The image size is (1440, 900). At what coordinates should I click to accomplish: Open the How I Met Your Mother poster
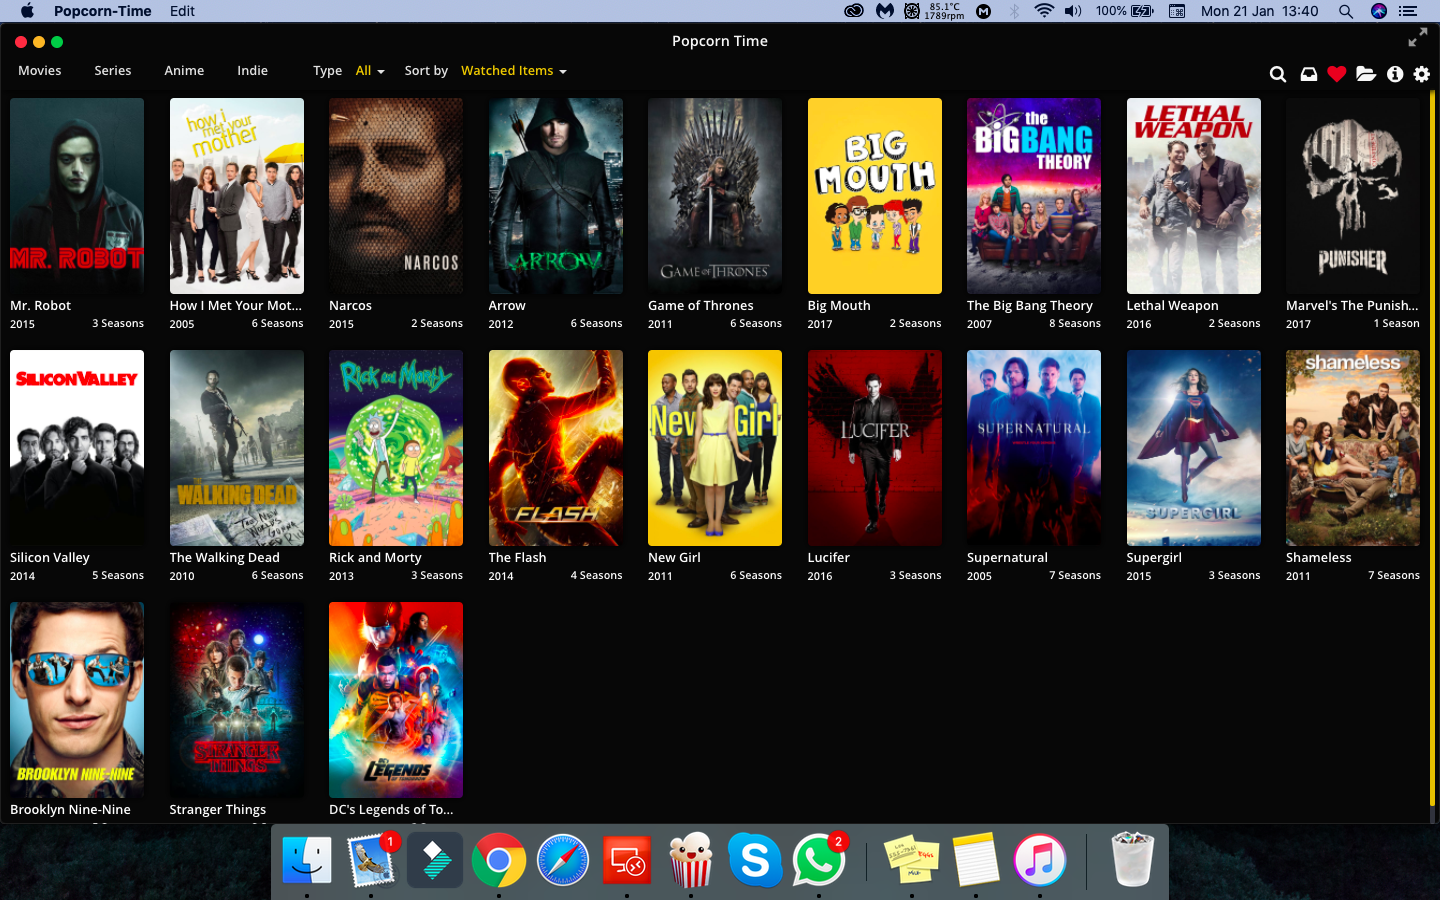point(237,196)
